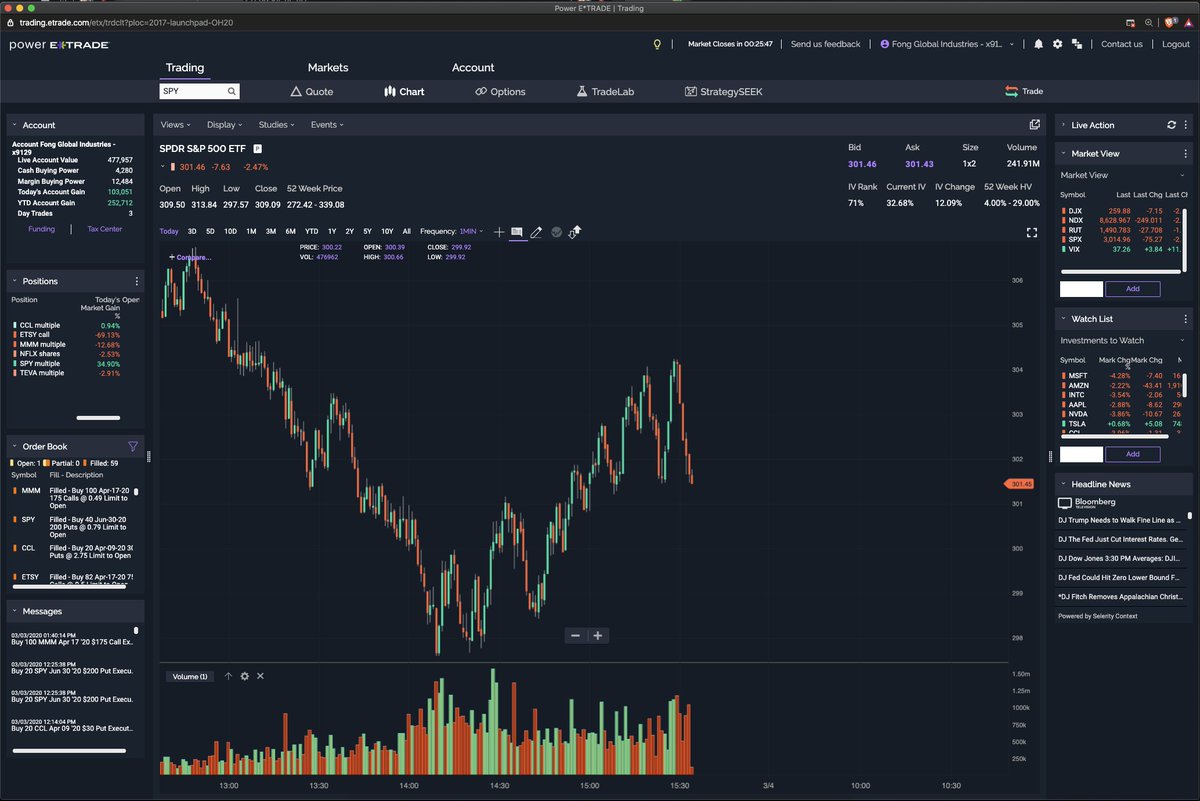The image size is (1200, 801).
Task: Click the up-down arrows icon in chart toolbar
Action: tap(575, 232)
